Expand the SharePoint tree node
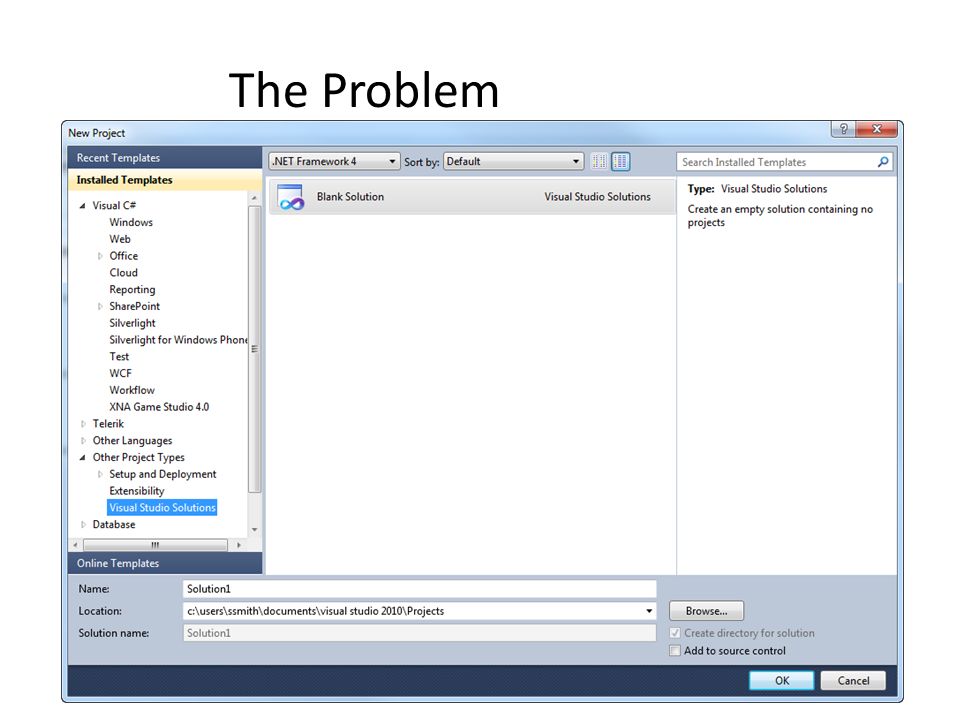The height and width of the screenshot is (720, 960). pos(100,306)
